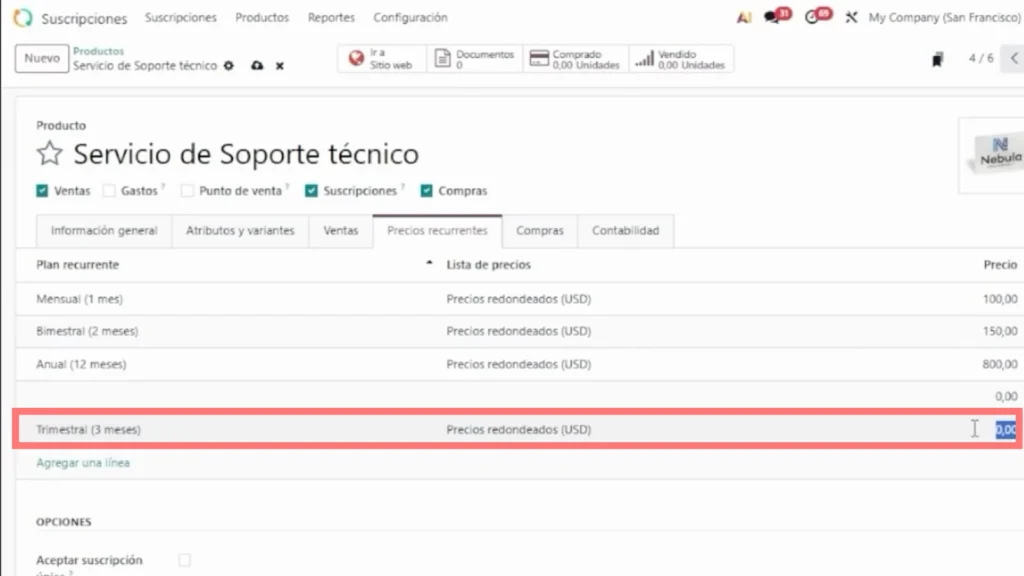Click the Suscripciones app logo icon
Image resolution: width=1024 pixels, height=576 pixels.
coord(22,18)
